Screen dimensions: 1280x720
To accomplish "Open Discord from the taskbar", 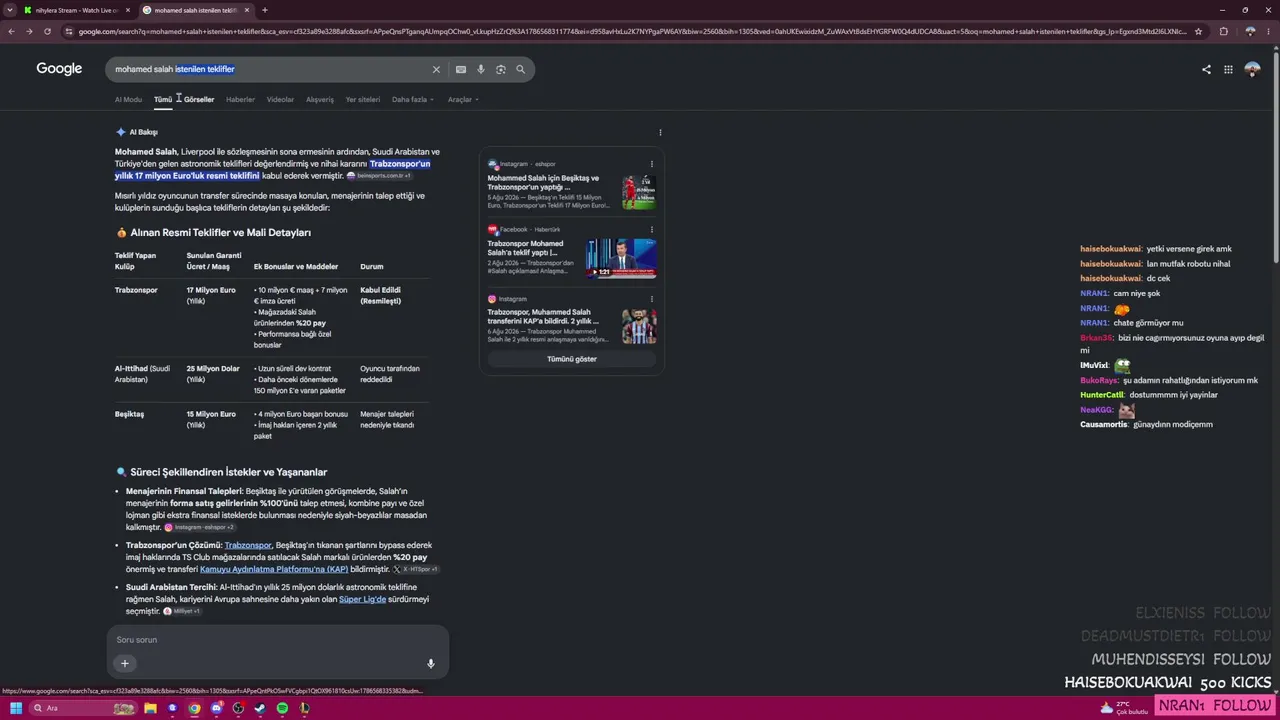I will (x=216, y=708).
